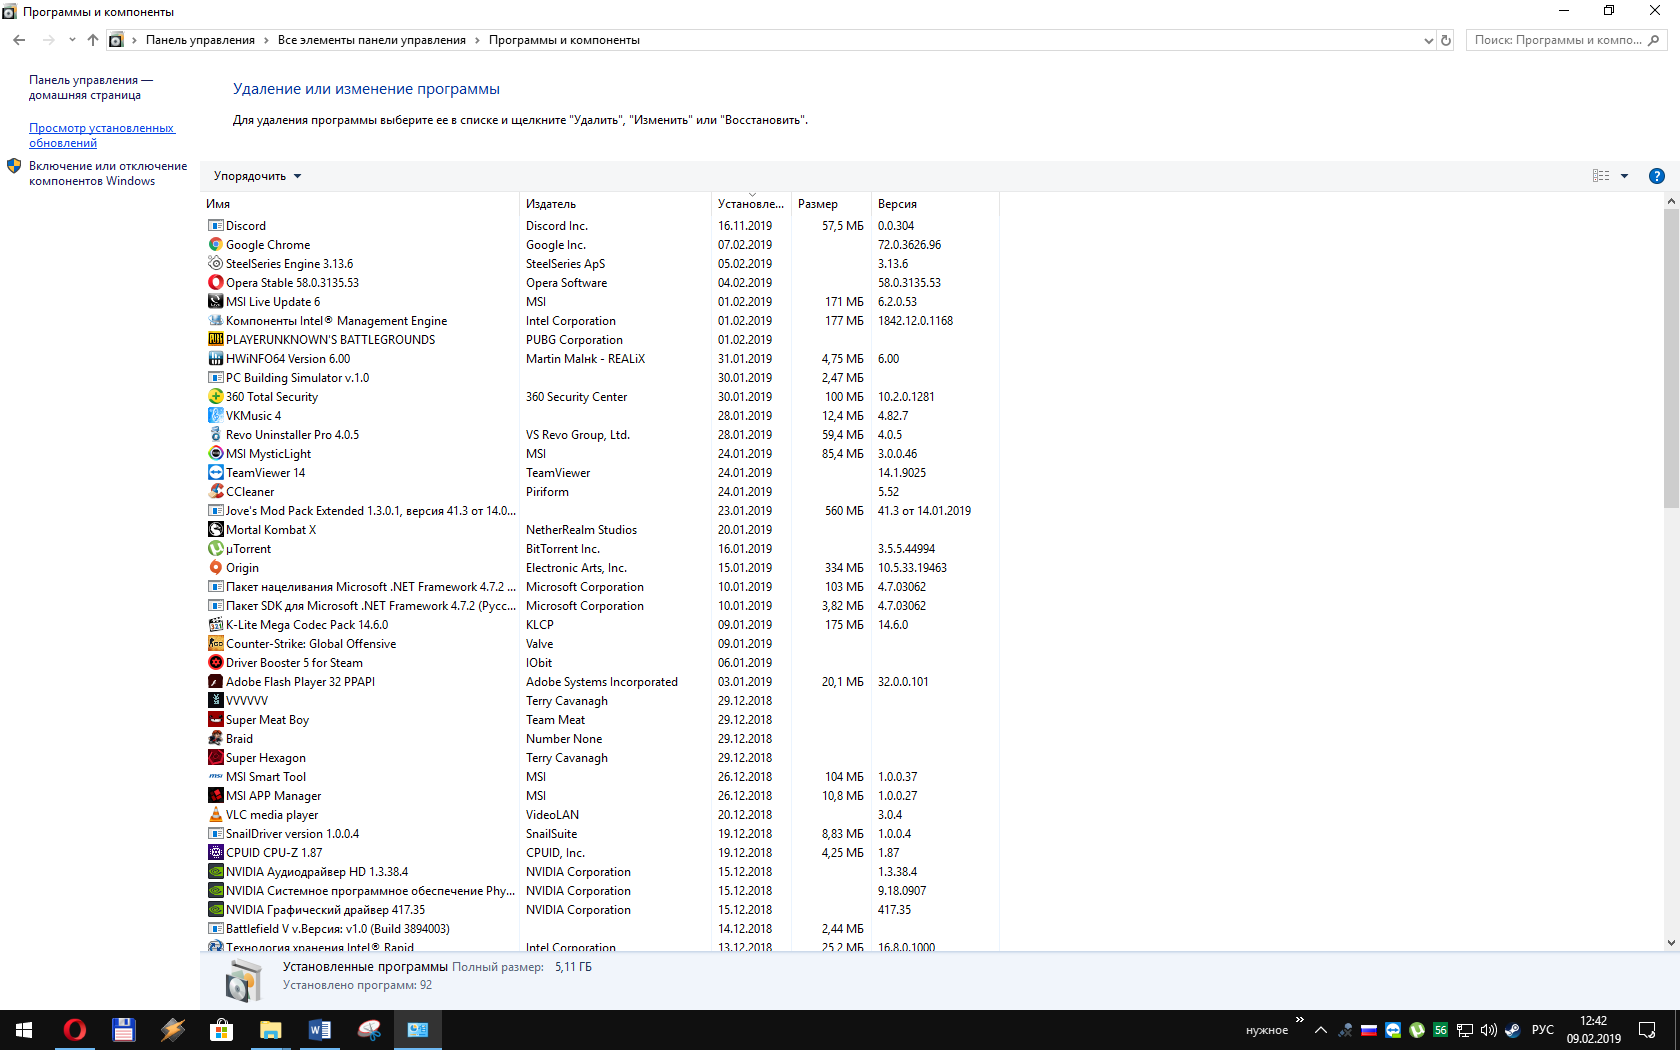
Task: Select the PLAYERUNKNOWN'S BATTLEGROUNDS icon
Action: (215, 340)
